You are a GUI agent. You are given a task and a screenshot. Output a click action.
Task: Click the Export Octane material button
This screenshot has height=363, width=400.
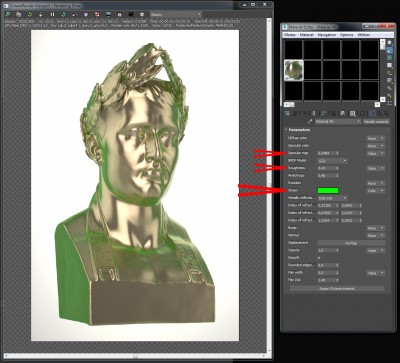point(337,288)
